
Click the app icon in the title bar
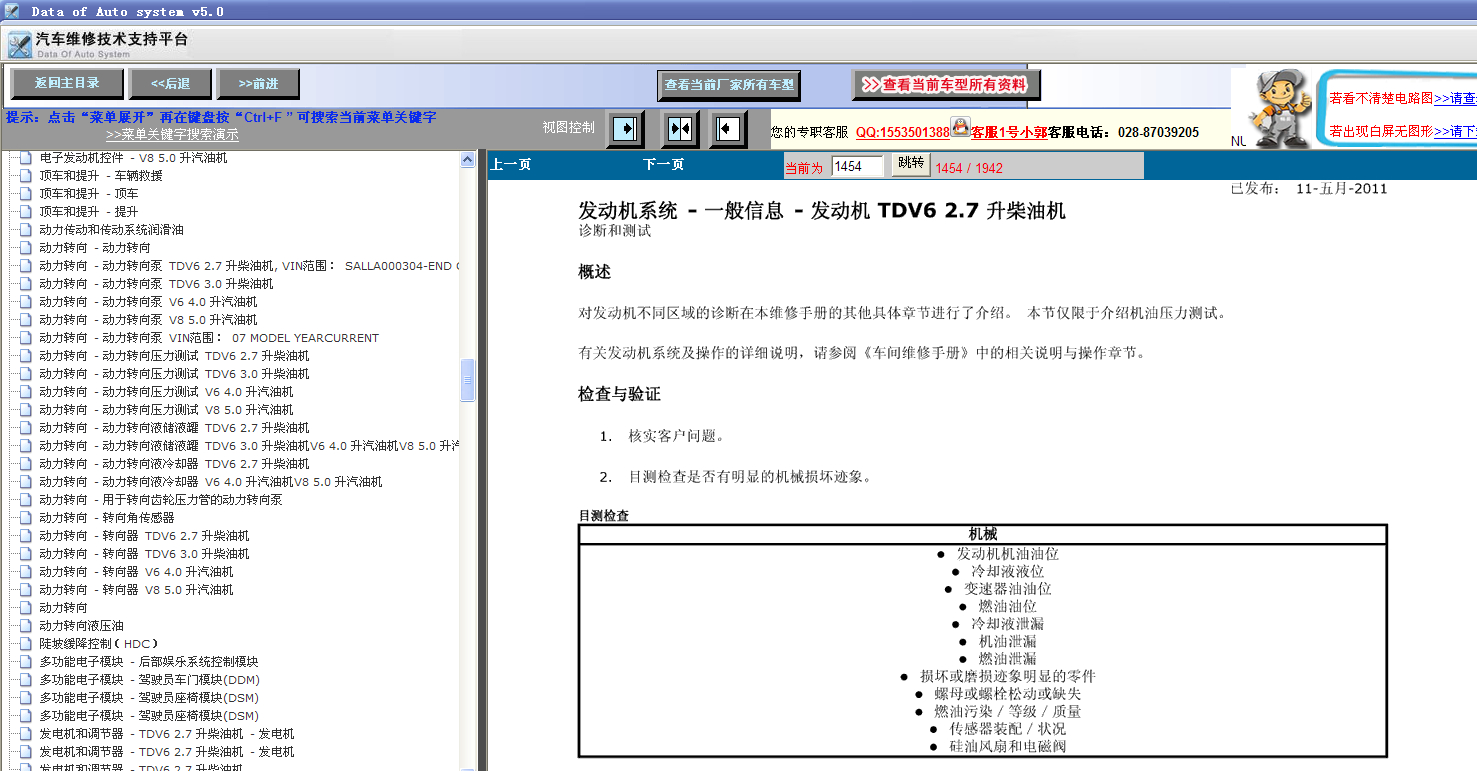click(x=12, y=11)
